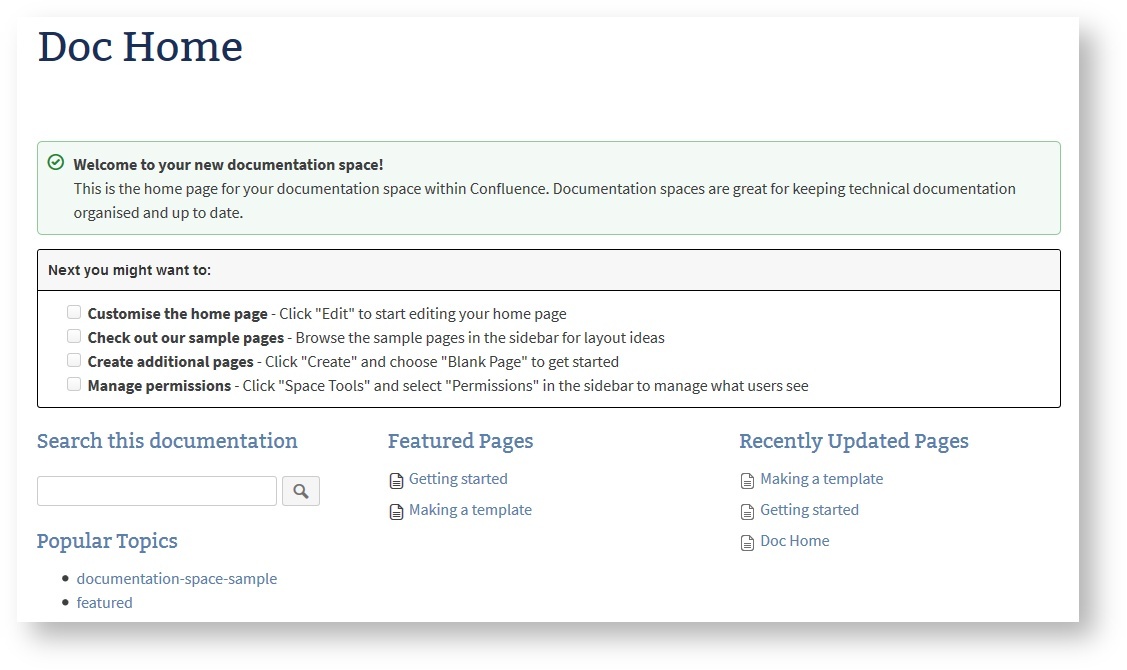Check the Check out our sample pages box

pyautogui.click(x=74, y=337)
